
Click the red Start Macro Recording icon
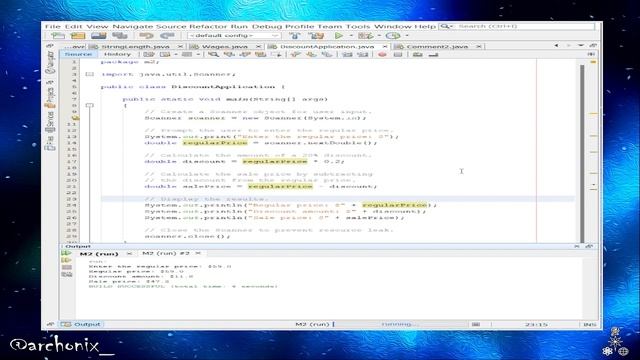pos(382,54)
